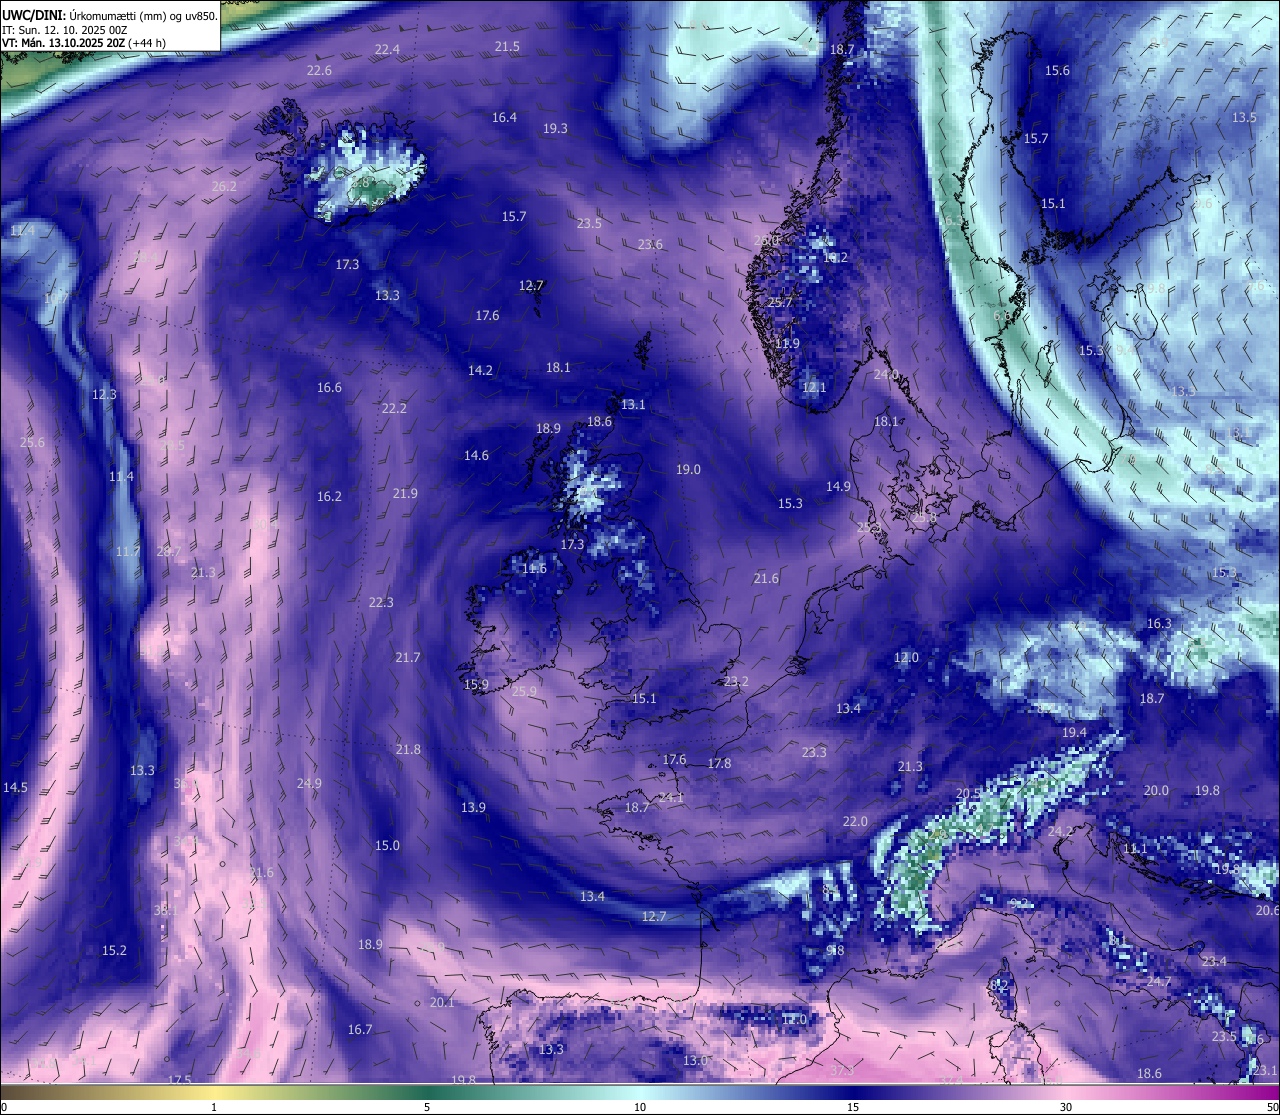The width and height of the screenshot is (1280, 1115).
Task: Click the value 24.0 on the map
Action: pos(886,374)
